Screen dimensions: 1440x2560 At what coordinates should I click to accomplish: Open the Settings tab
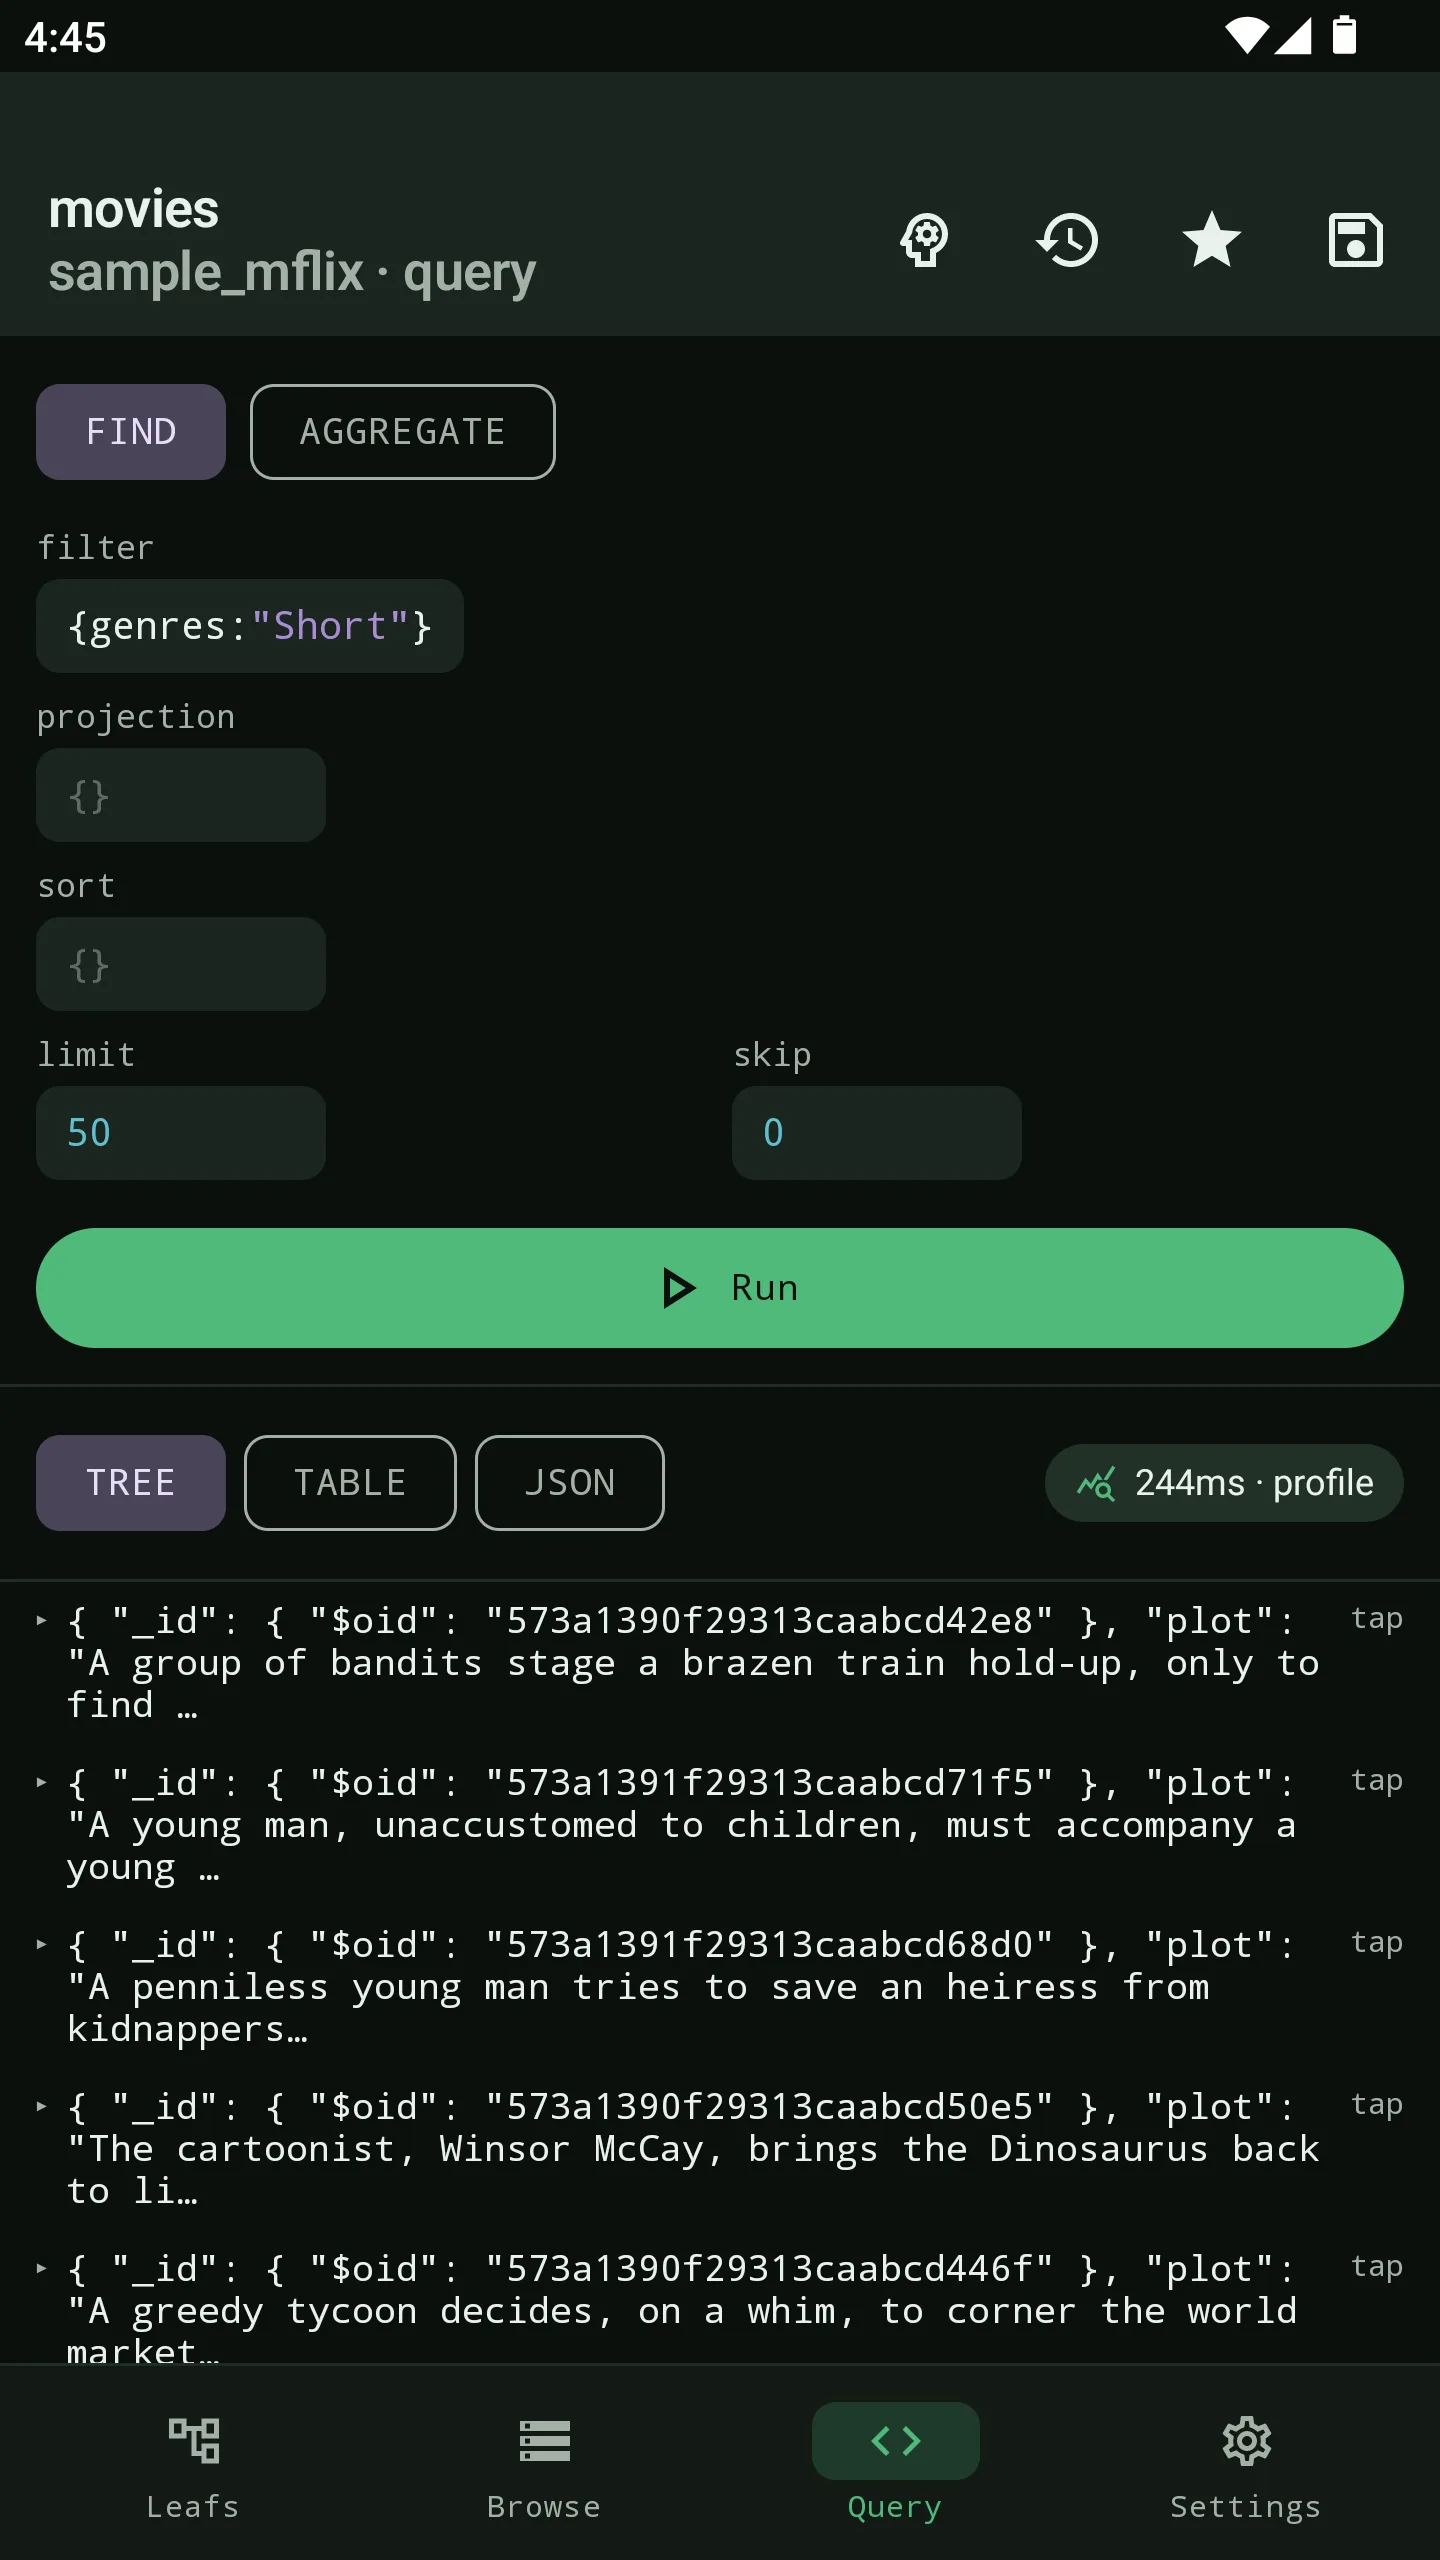1246,2466
